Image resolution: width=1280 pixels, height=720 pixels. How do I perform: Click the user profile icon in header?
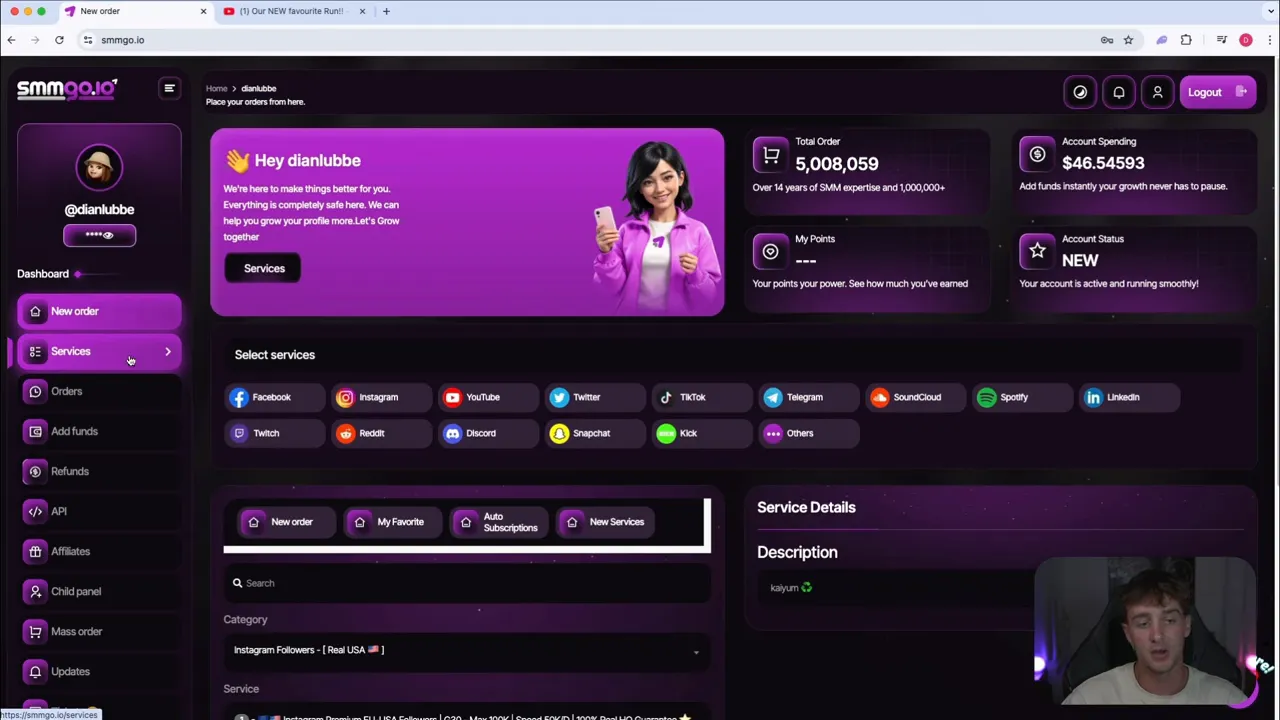pyautogui.click(x=1157, y=92)
